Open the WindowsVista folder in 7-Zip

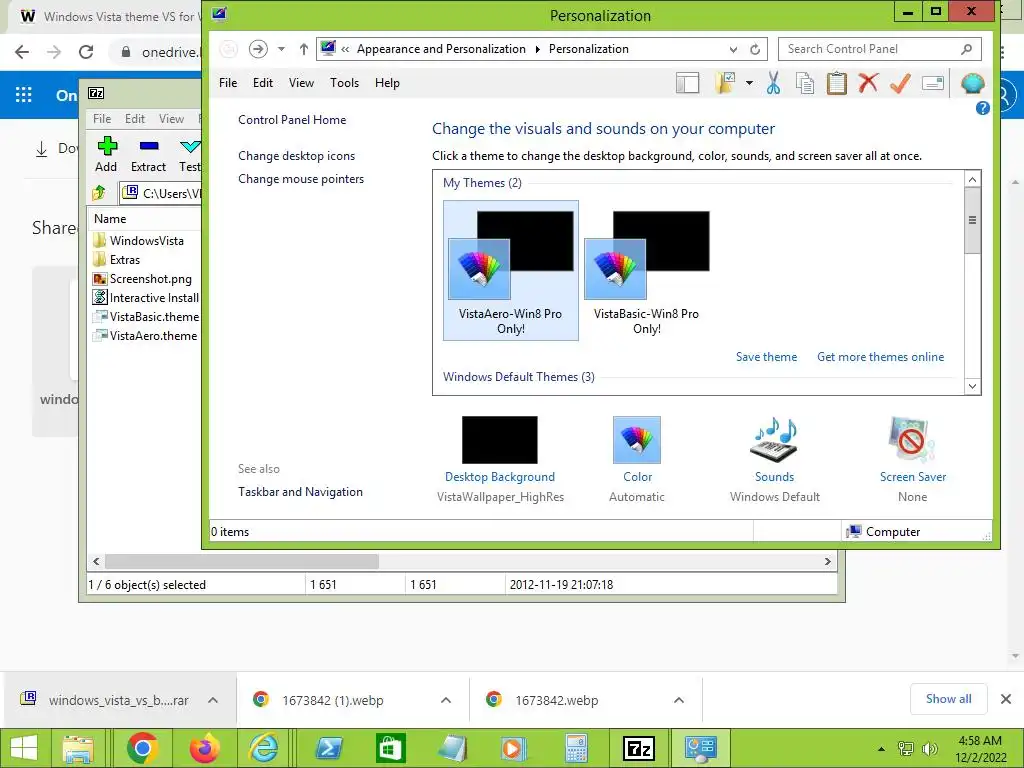[146, 240]
